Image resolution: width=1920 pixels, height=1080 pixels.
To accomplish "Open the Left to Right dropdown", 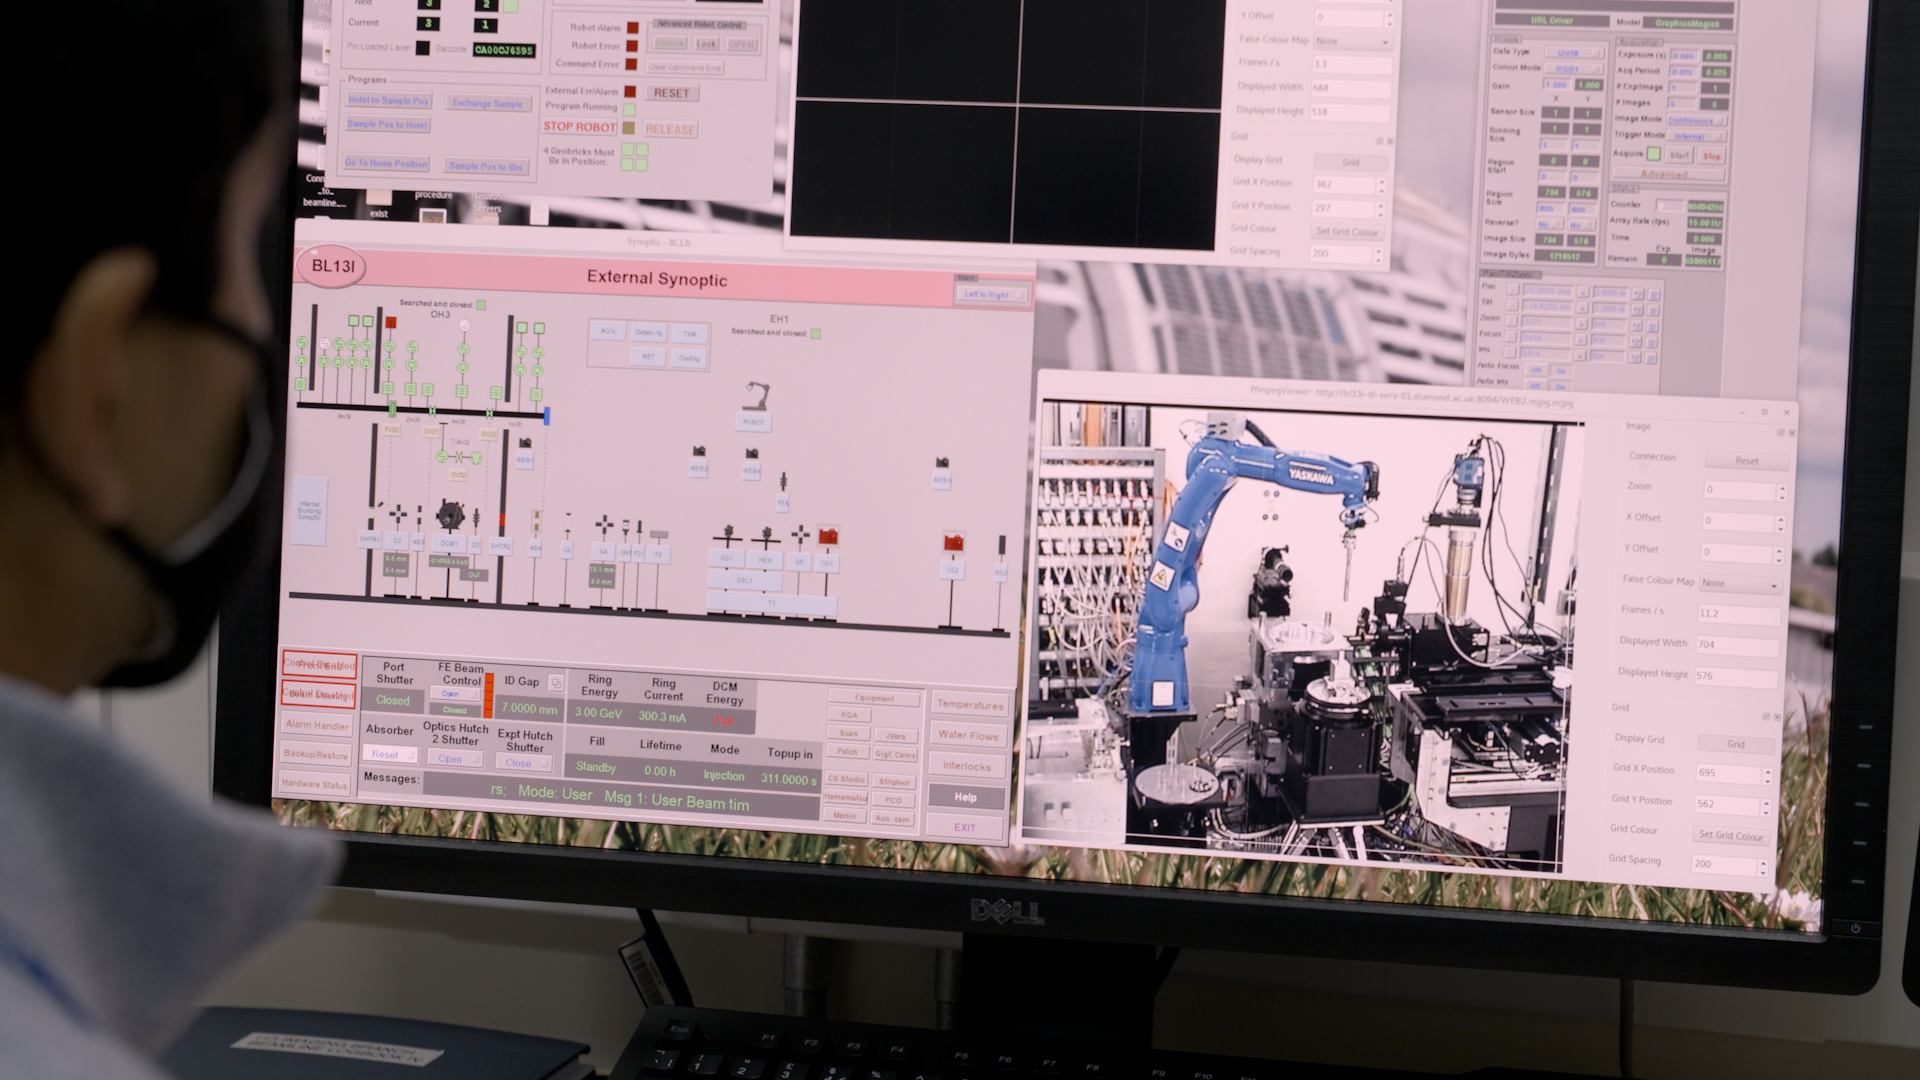I will (993, 295).
